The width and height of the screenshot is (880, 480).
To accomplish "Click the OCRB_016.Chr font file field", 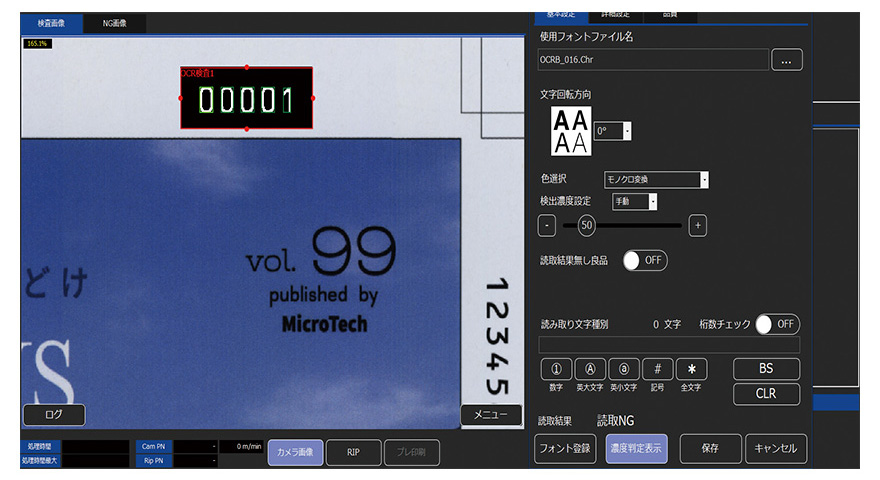I will [x=653, y=60].
